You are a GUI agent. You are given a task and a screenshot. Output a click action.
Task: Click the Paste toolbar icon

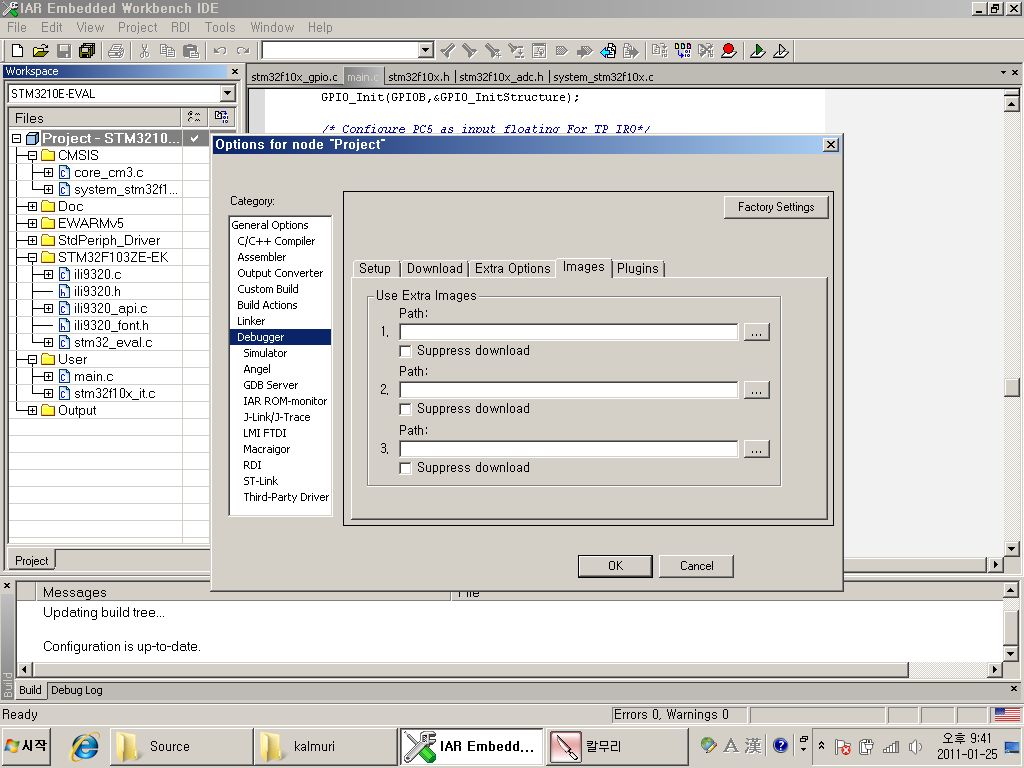coord(191,51)
